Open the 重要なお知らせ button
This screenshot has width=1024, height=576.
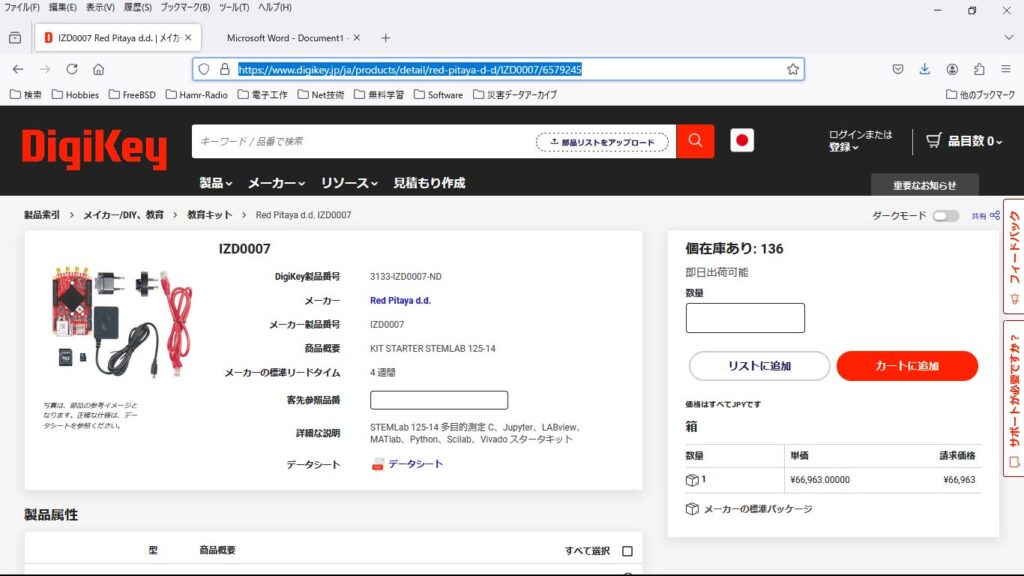[925, 185]
